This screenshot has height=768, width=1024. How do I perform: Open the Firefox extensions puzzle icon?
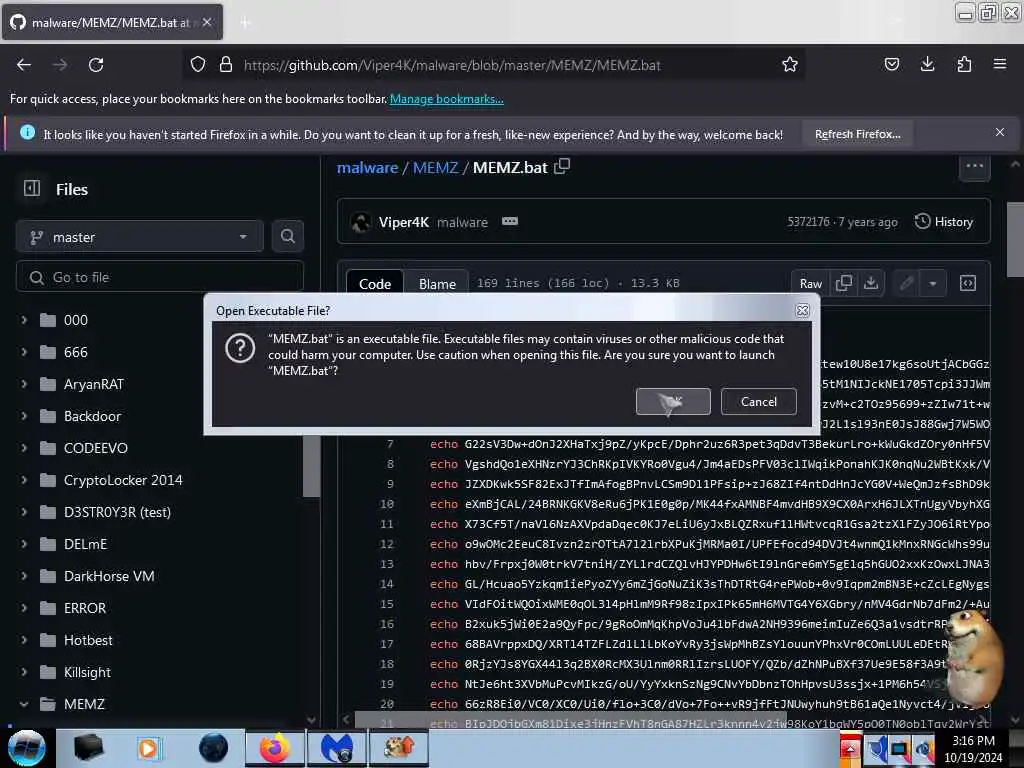coord(964,64)
